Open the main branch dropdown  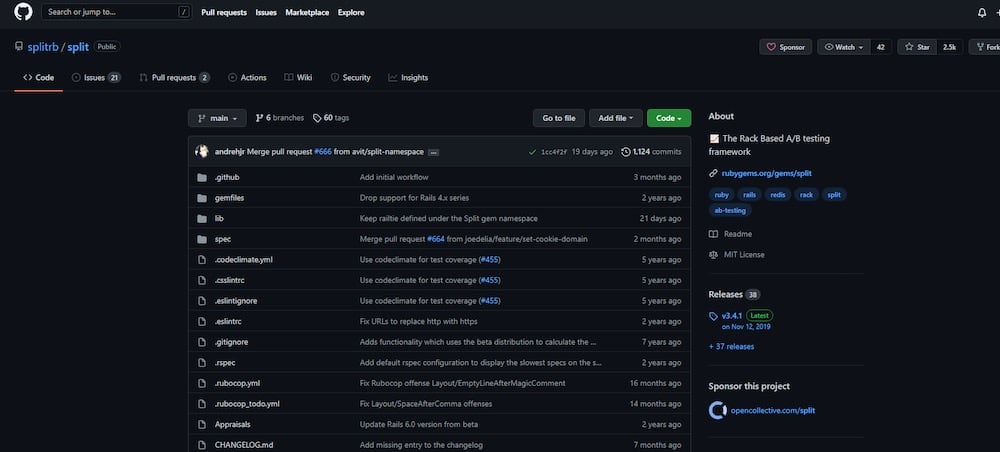click(x=217, y=118)
